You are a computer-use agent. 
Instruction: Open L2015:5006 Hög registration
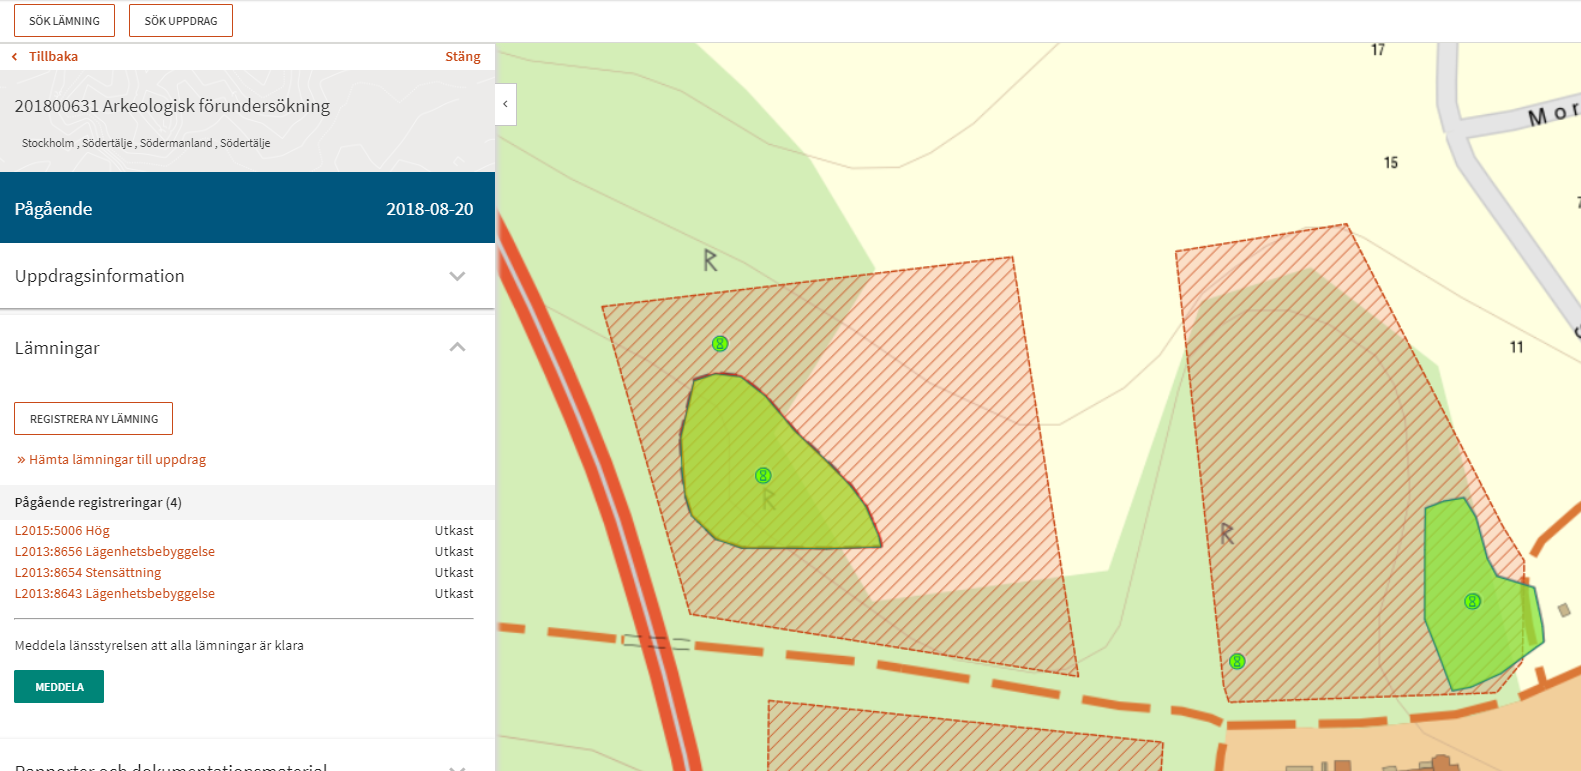point(62,530)
